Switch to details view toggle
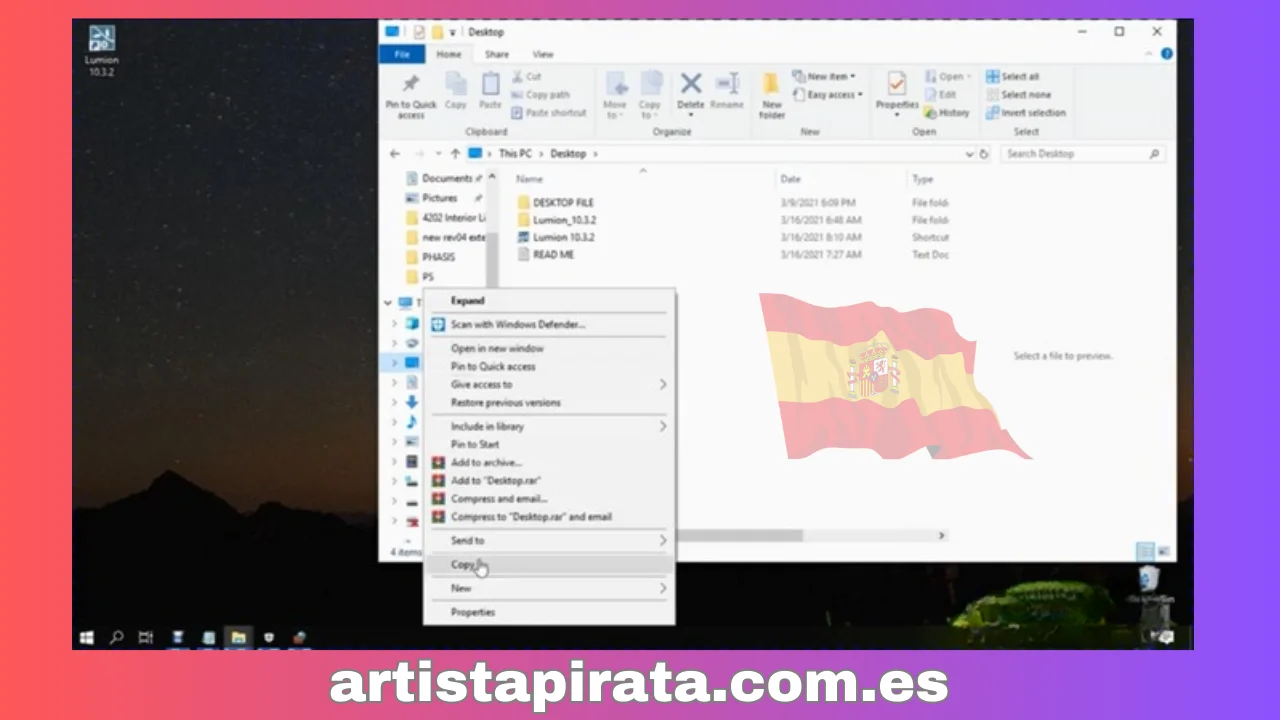The image size is (1280, 720). [x=1145, y=551]
